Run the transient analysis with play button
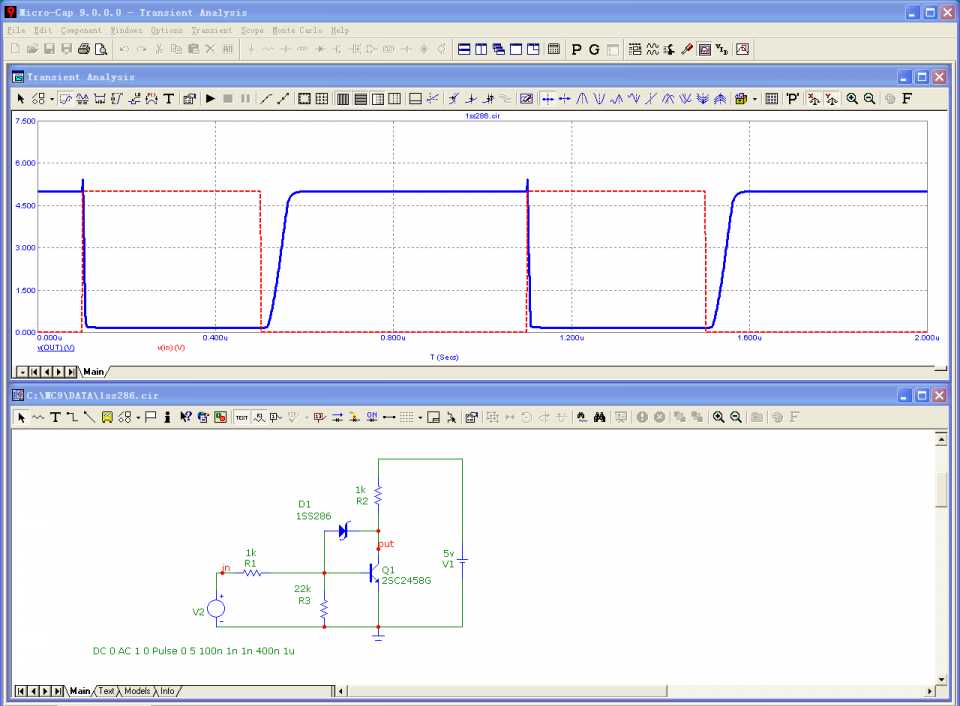This screenshot has height=706, width=960. click(211, 99)
